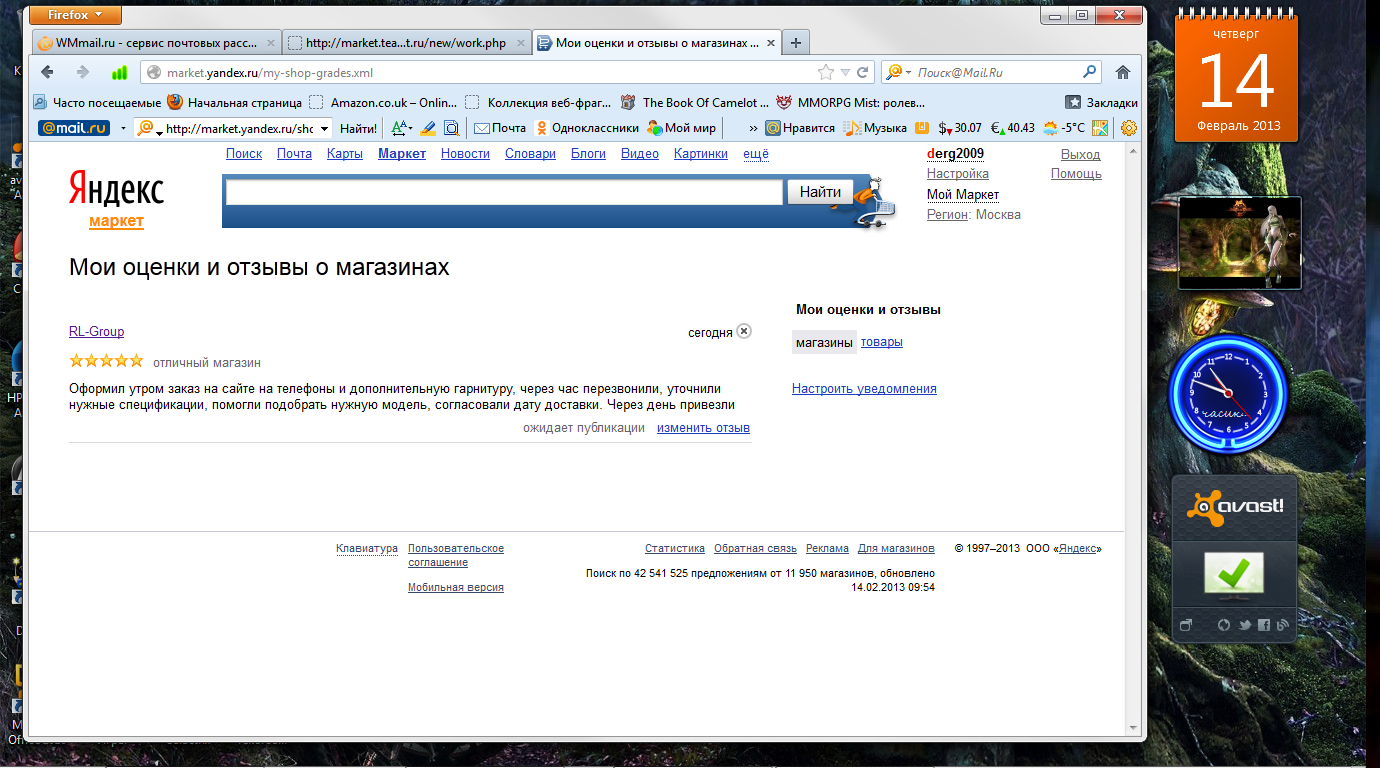Image resolution: width=1380 pixels, height=768 pixels.
Task: Open the RL-Group shop link
Action: point(96,332)
